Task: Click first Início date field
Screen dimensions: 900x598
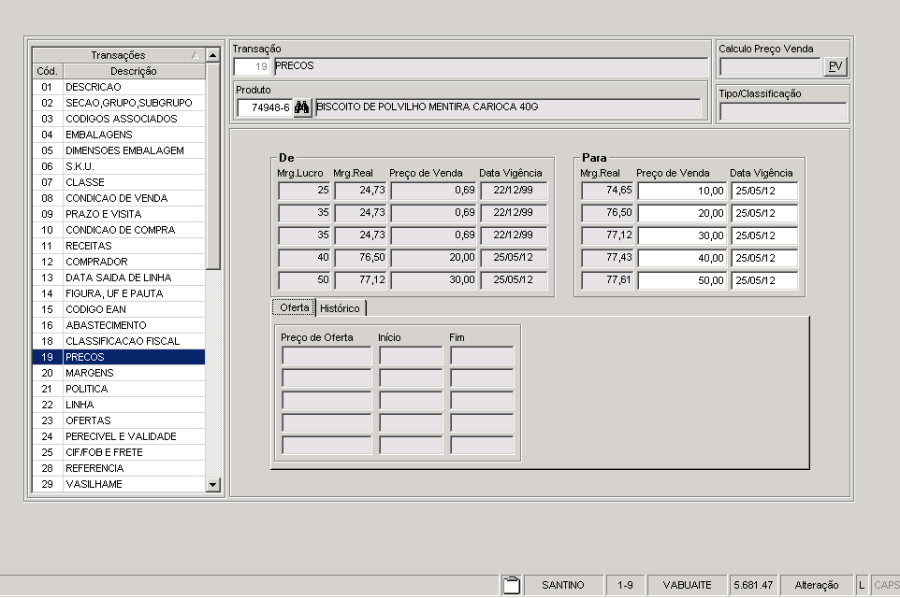Action: pyautogui.click(x=411, y=356)
